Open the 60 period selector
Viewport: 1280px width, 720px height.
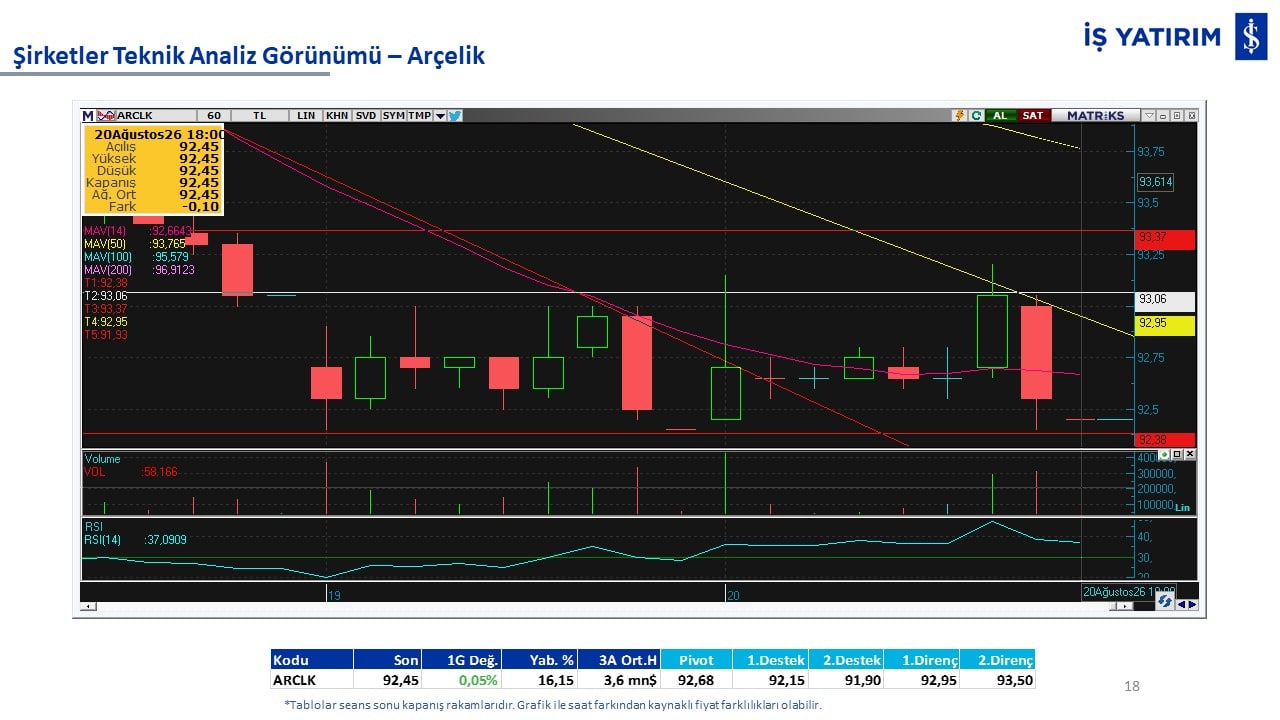pyautogui.click(x=214, y=116)
